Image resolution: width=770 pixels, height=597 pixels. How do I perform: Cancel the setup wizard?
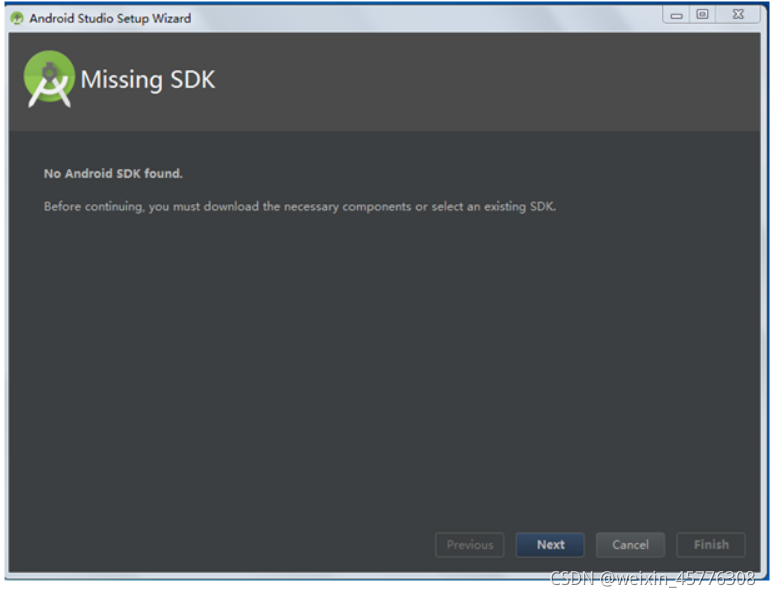pyautogui.click(x=631, y=544)
